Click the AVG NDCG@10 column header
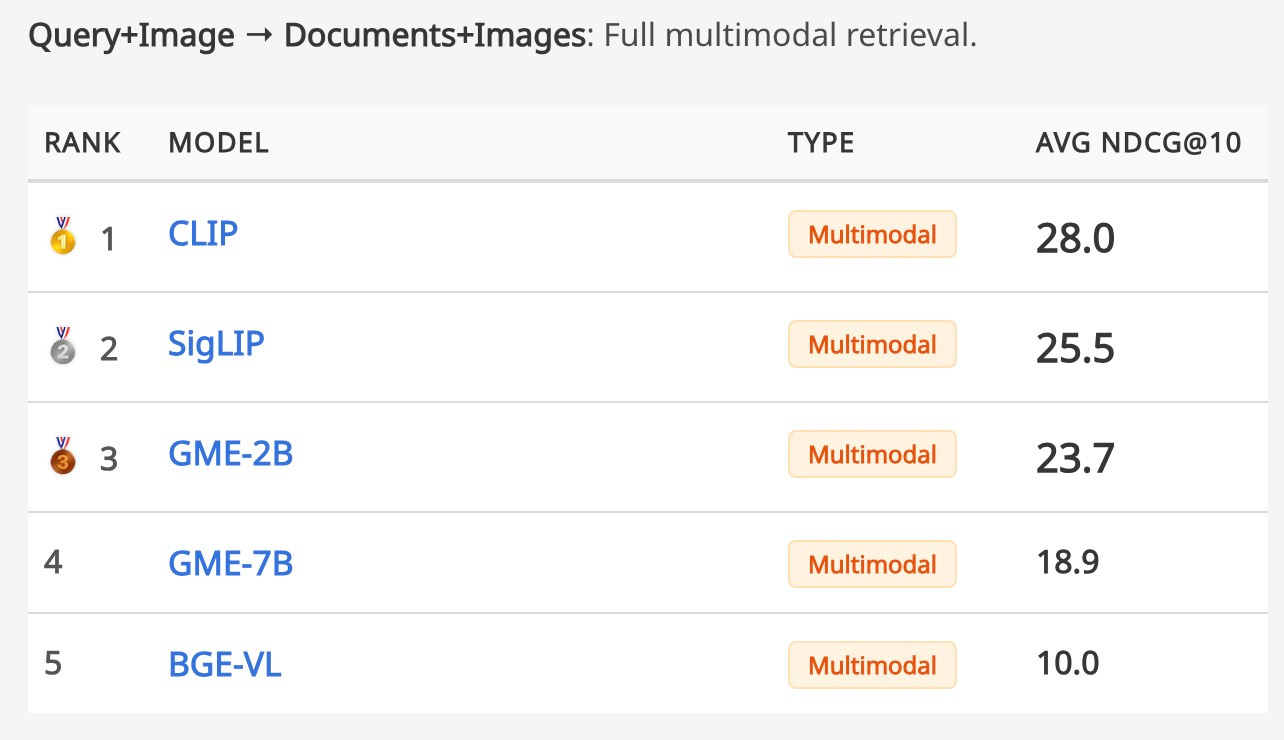Screen dimensions: 1284x740 pos(1138,143)
